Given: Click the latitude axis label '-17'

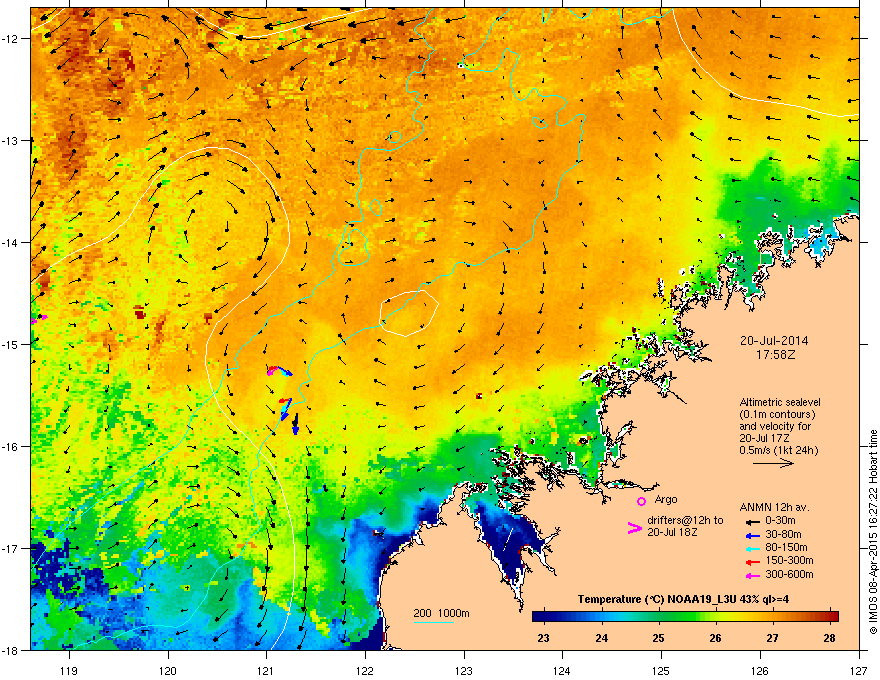Looking at the screenshot, I should pos(11,549).
